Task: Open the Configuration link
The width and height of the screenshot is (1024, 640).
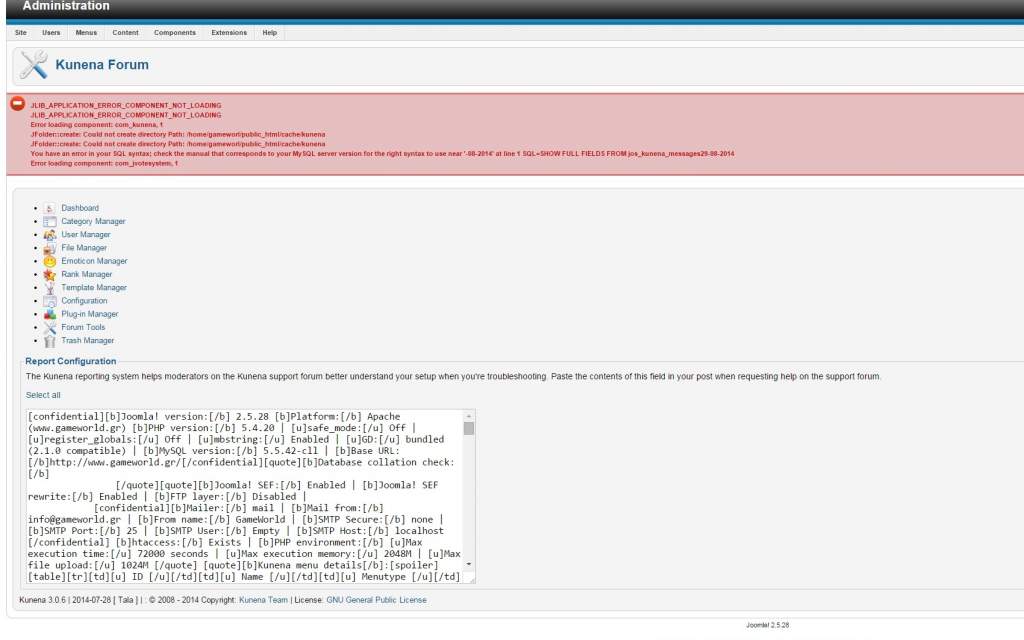Action: 84,301
